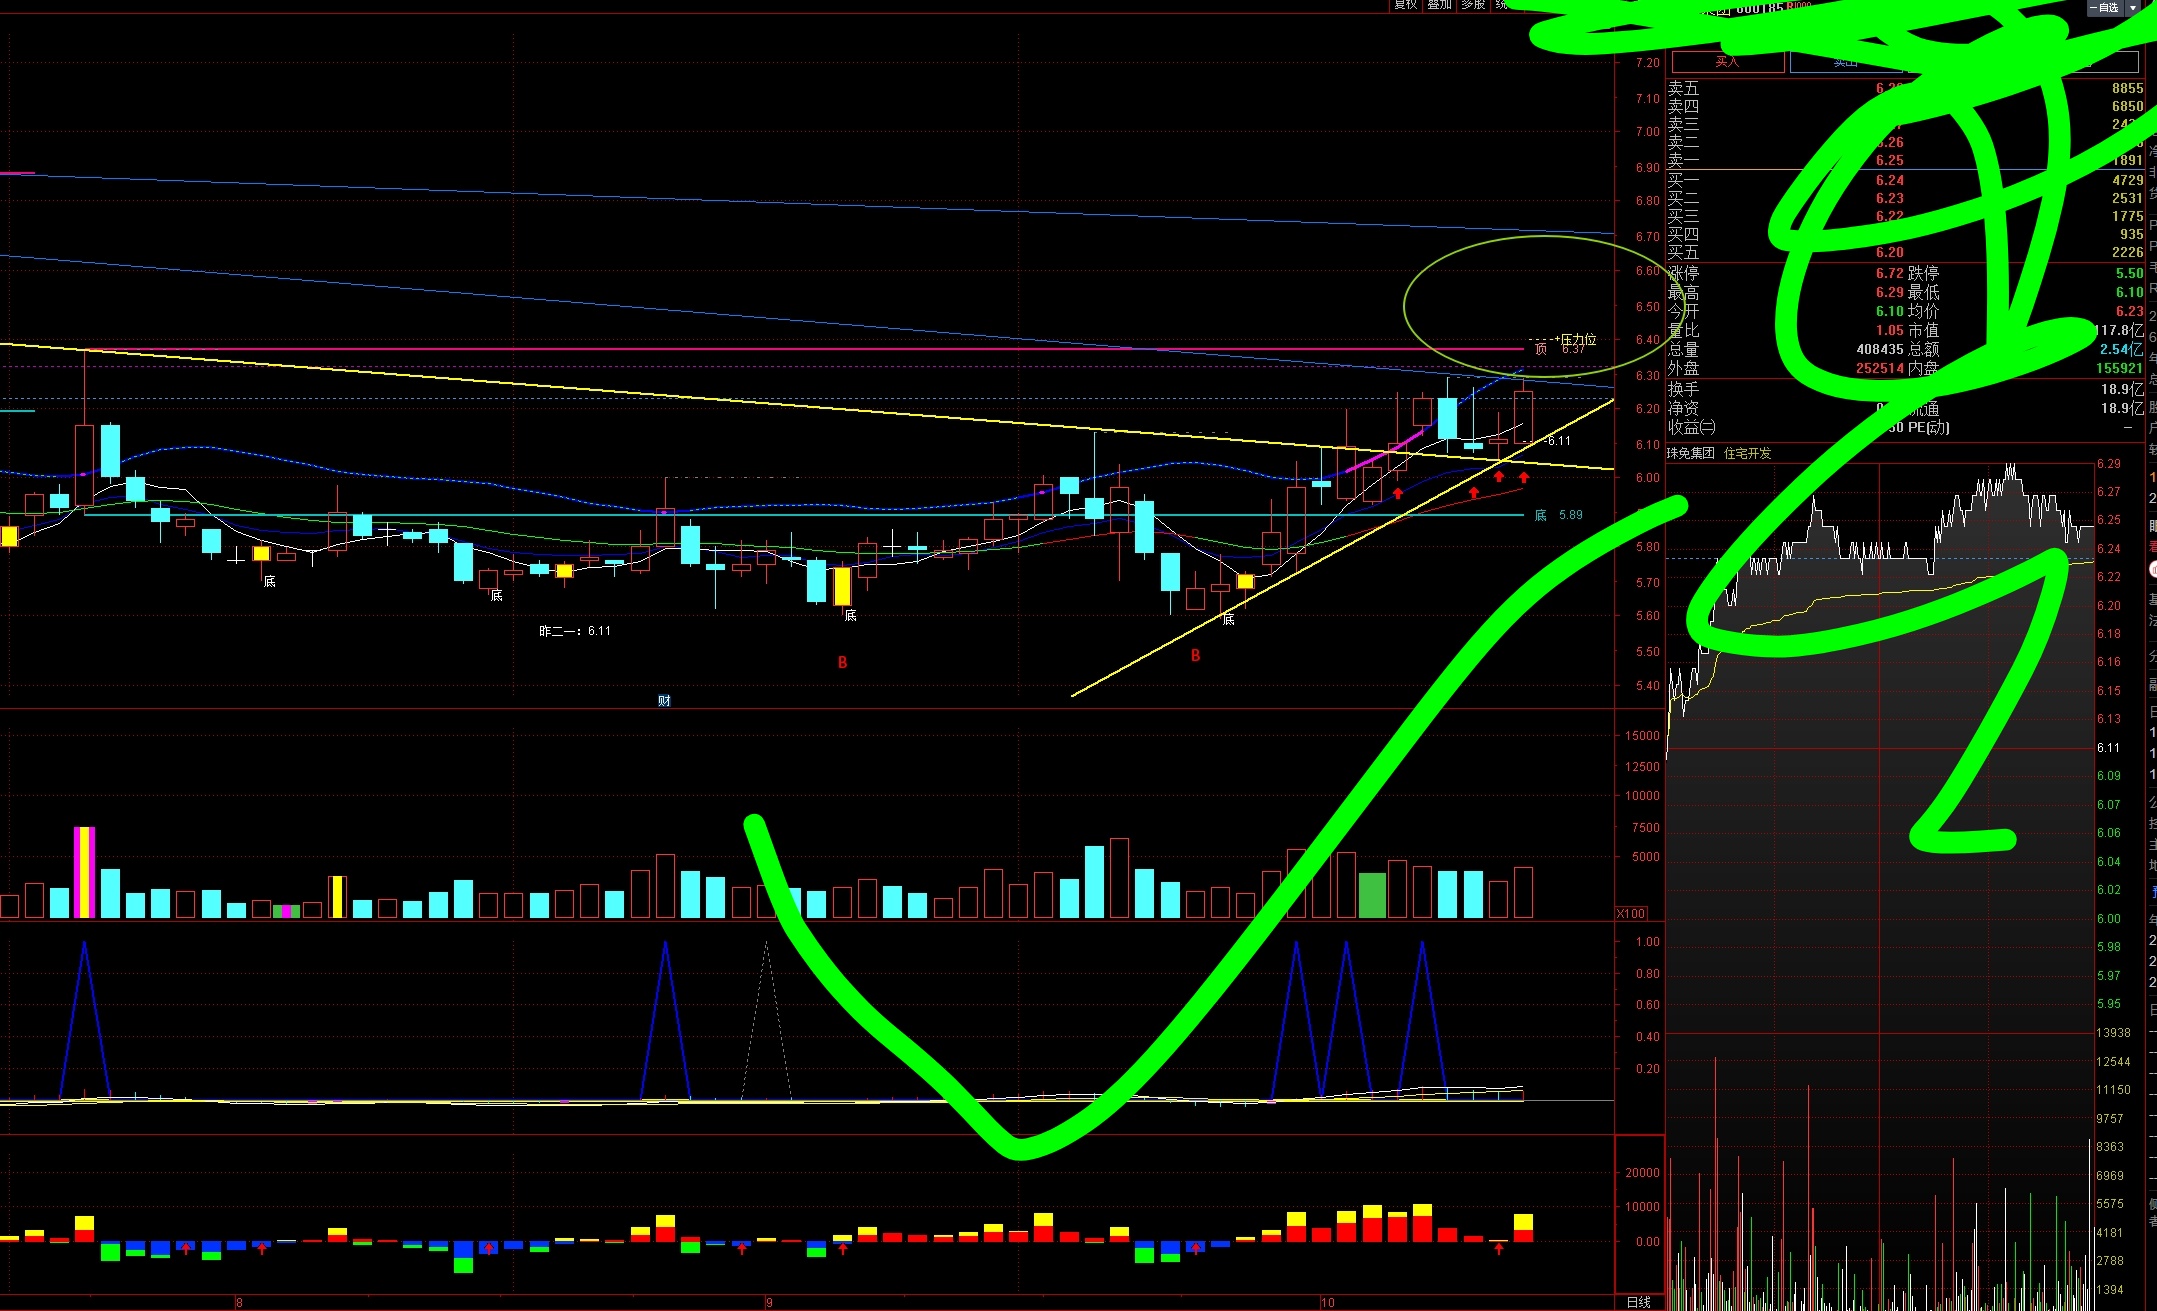Expand the dropdown arrow beside 自选
The image size is (2157, 1311).
pyautogui.click(x=2132, y=7)
